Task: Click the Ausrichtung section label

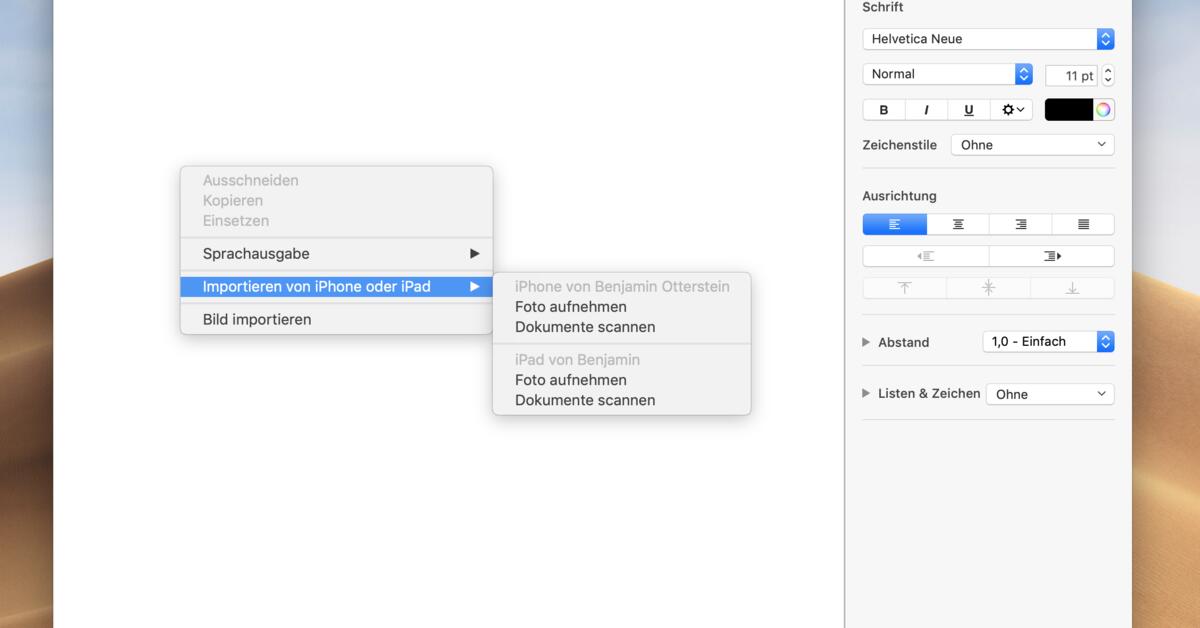Action: click(899, 196)
